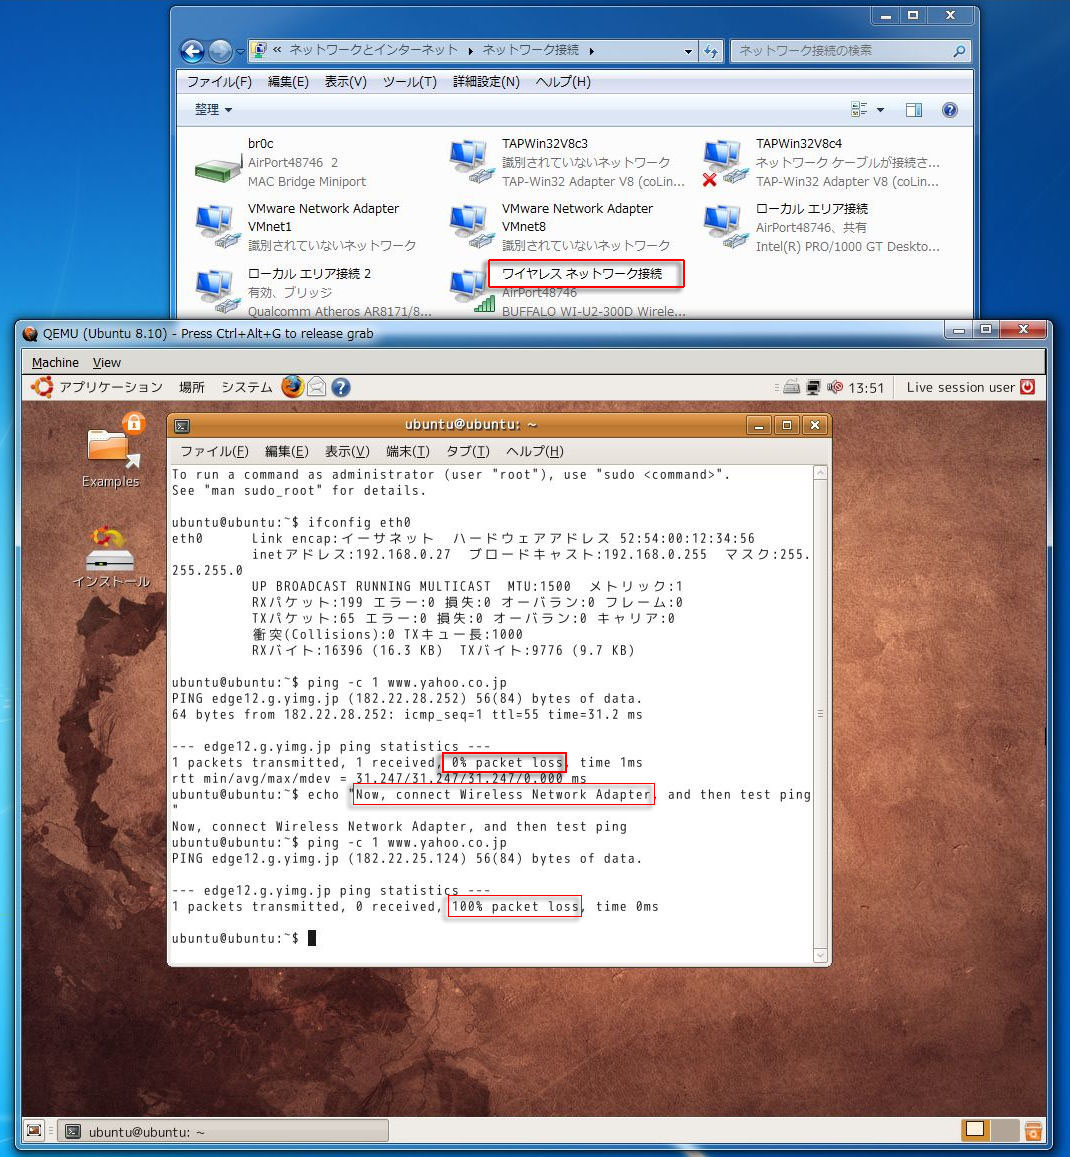Click the Forward arrow in Network Connections window
Screen dimensions: 1070x1157
220,51
